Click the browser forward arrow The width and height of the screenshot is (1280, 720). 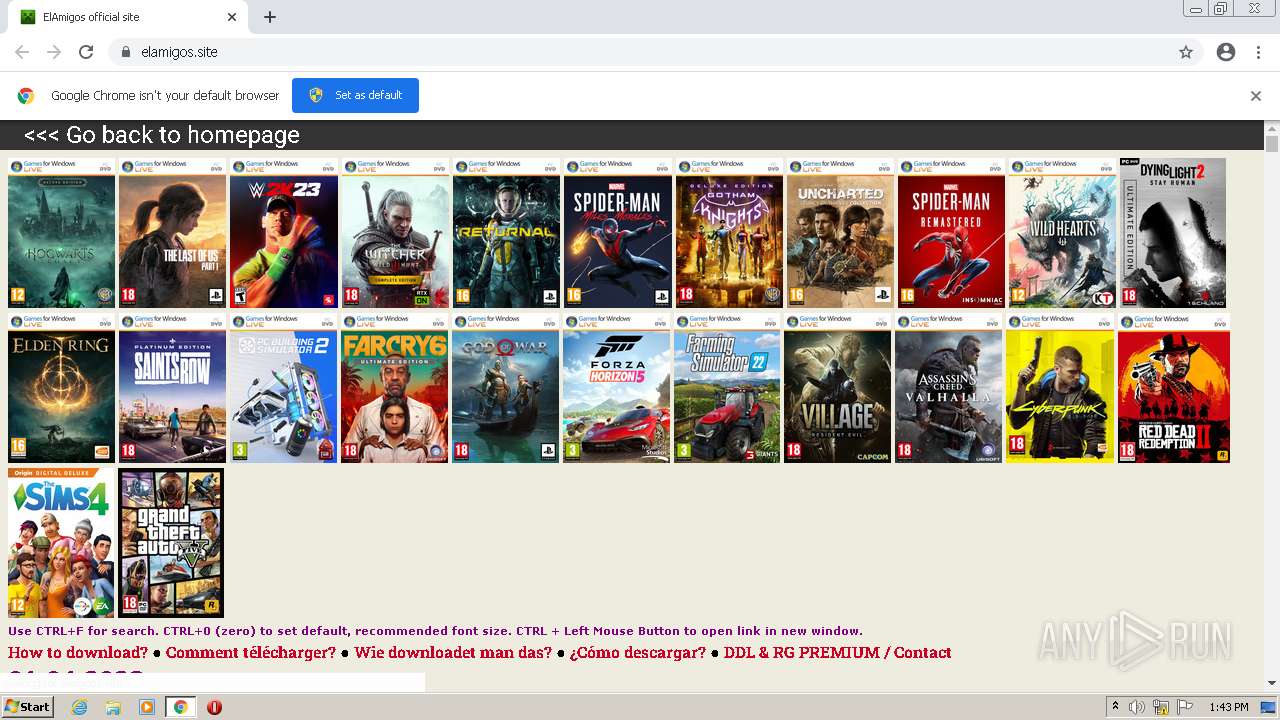(54, 52)
